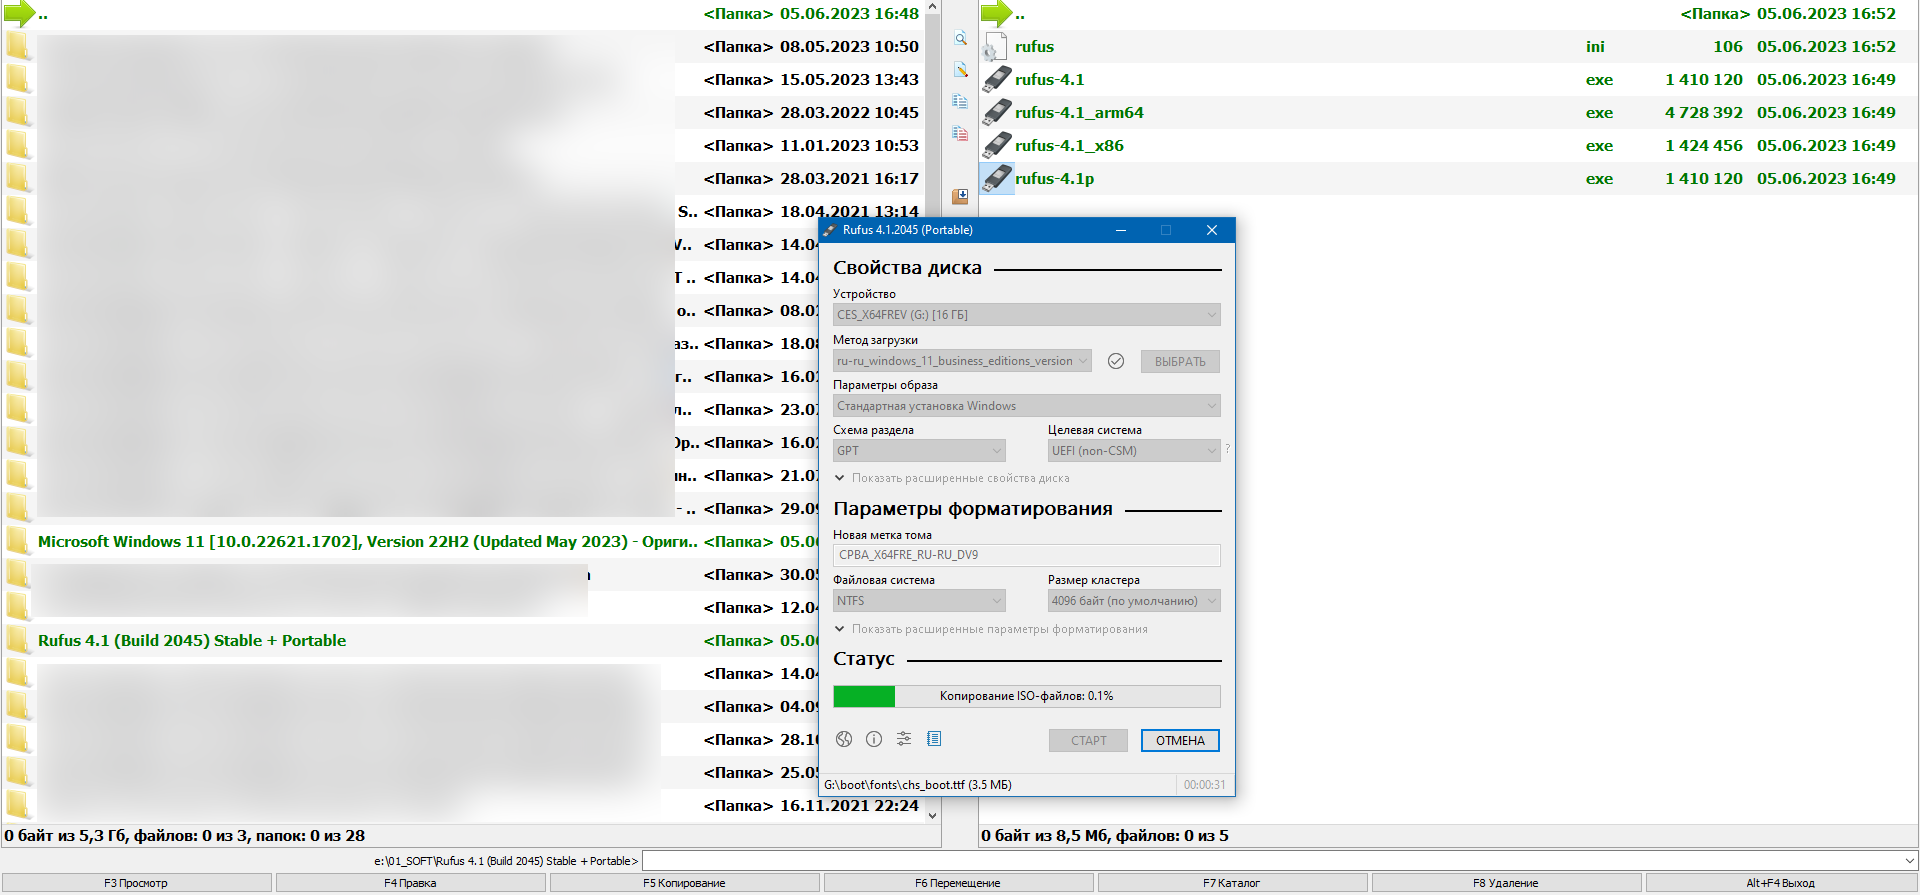Expand Показать расширенные свойства диска

coord(951,478)
